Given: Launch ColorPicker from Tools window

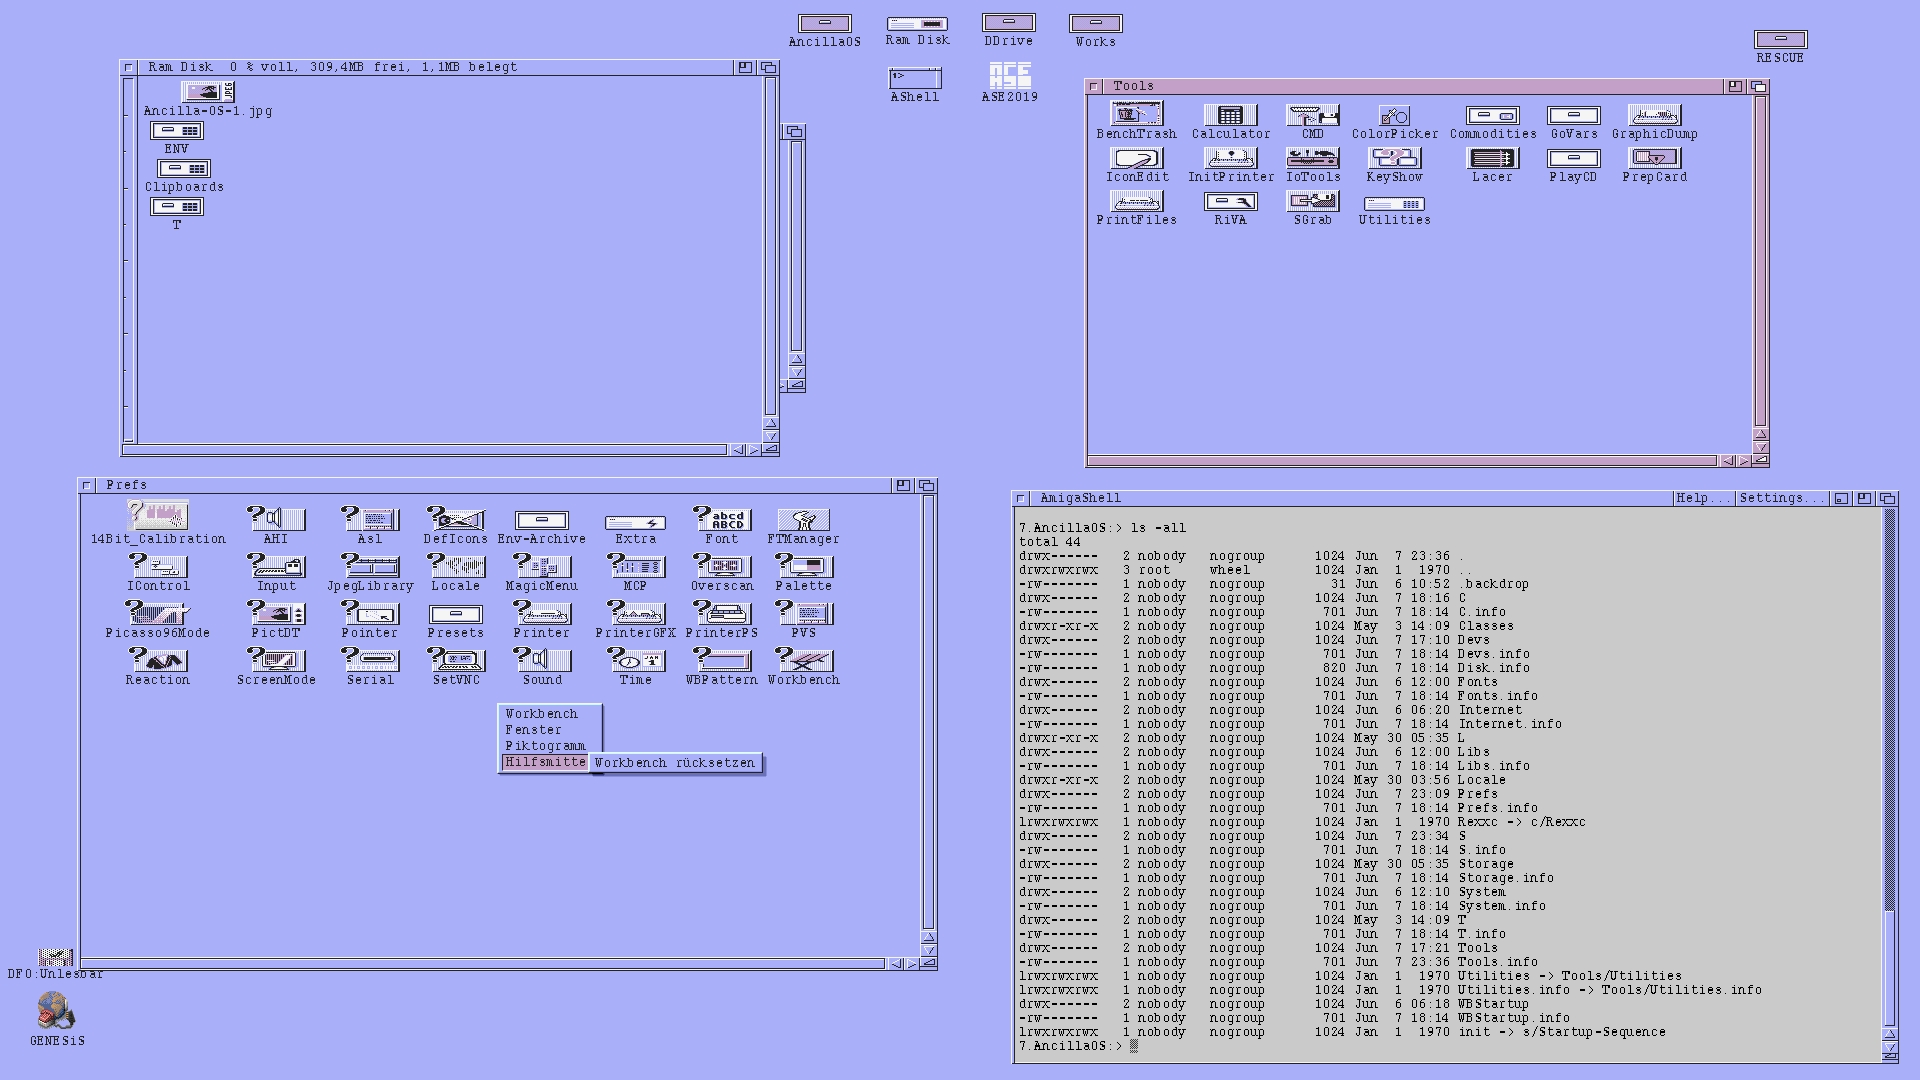Looking at the screenshot, I should pyautogui.click(x=1394, y=116).
